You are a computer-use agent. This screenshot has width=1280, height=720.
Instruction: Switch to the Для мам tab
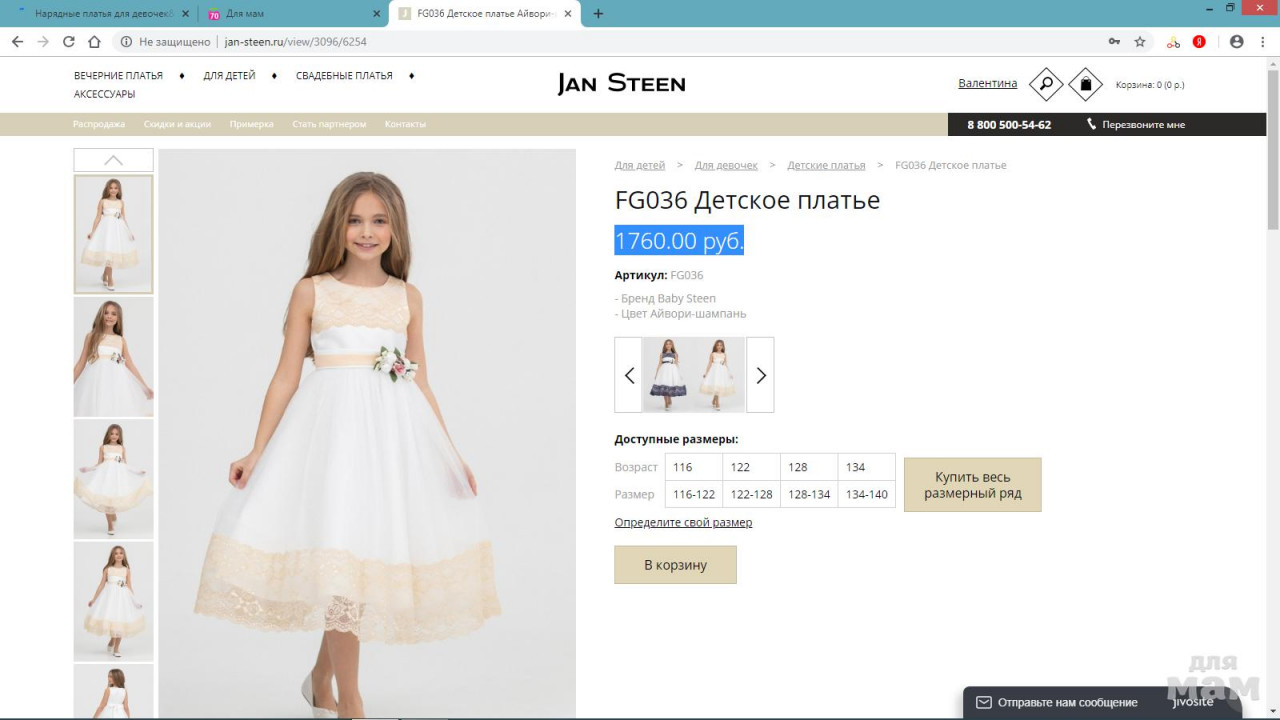[290, 14]
